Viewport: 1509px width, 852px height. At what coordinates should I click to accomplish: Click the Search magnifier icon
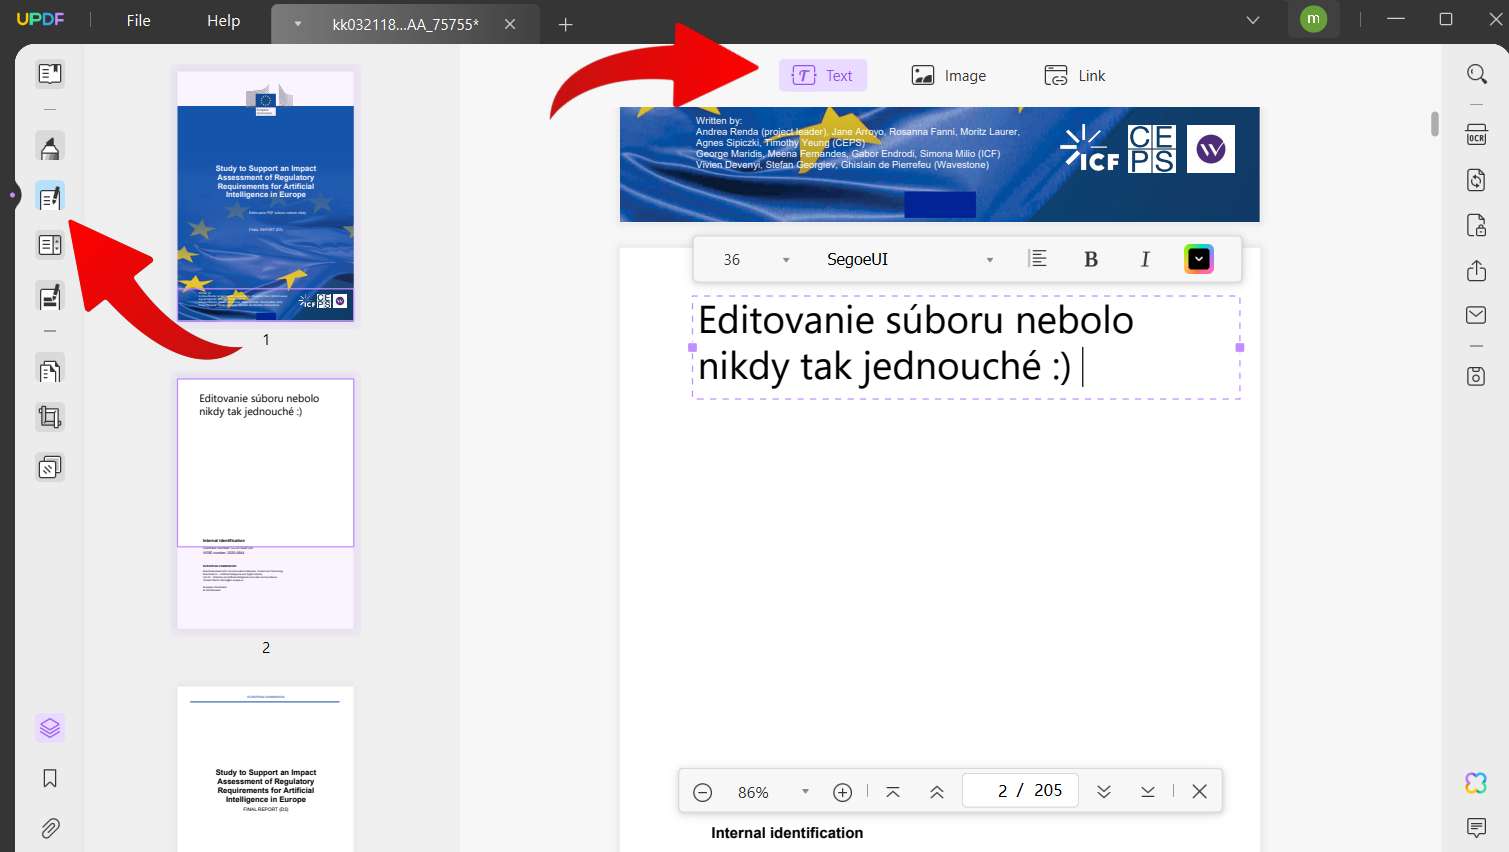tap(1476, 74)
